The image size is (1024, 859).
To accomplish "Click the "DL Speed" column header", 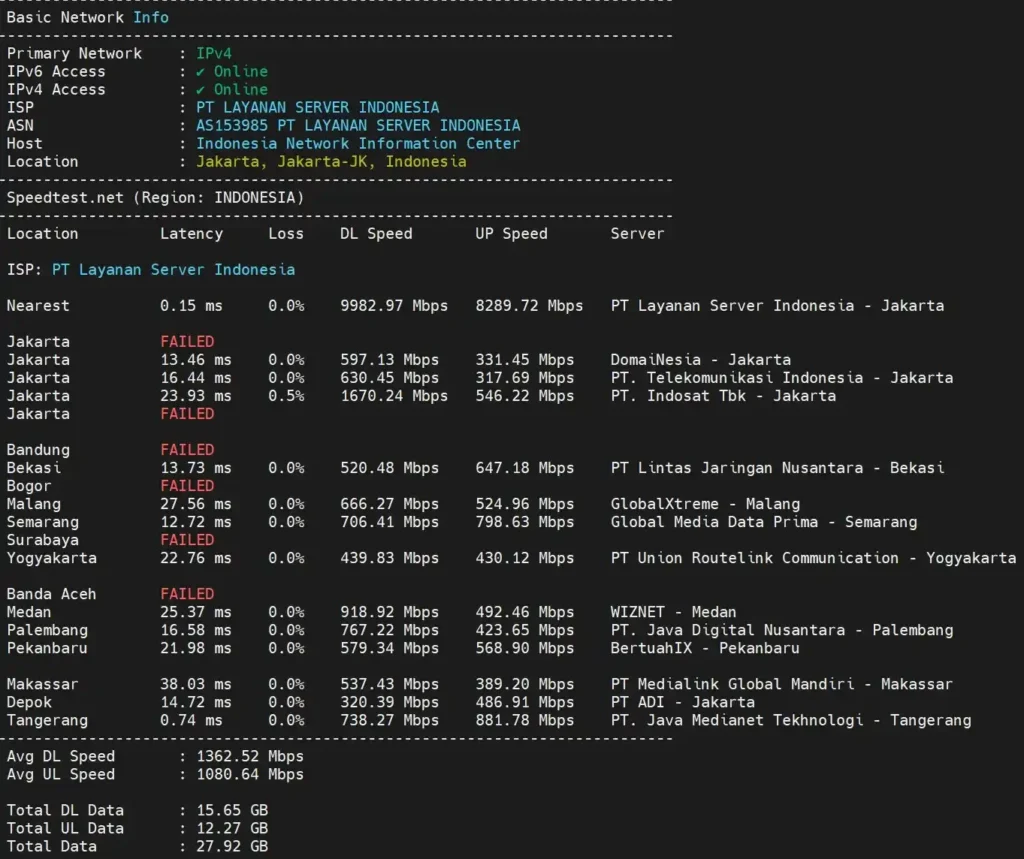I will [x=376, y=234].
